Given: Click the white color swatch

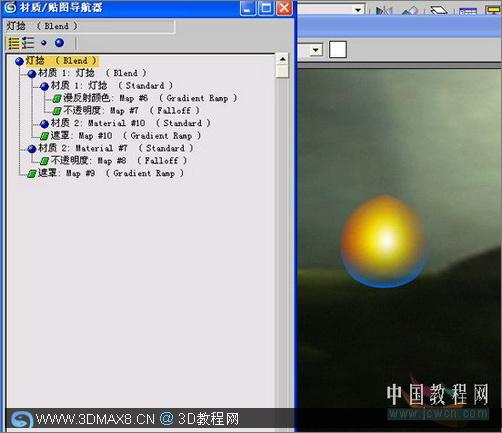Looking at the screenshot, I should tap(338, 50).
